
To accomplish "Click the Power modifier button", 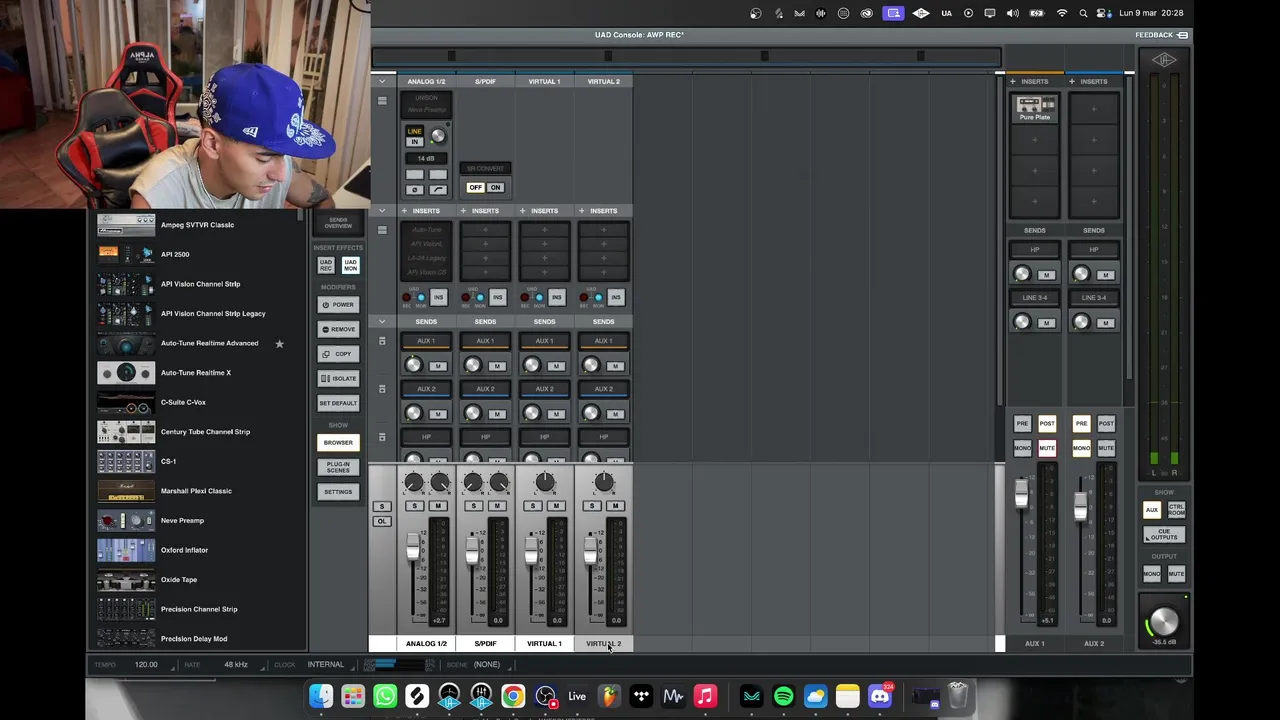I will [338, 304].
